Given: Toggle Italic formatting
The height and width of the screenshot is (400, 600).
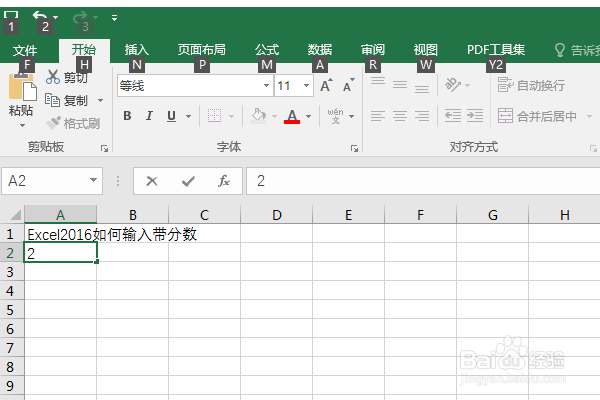Looking at the screenshot, I should click(x=149, y=116).
